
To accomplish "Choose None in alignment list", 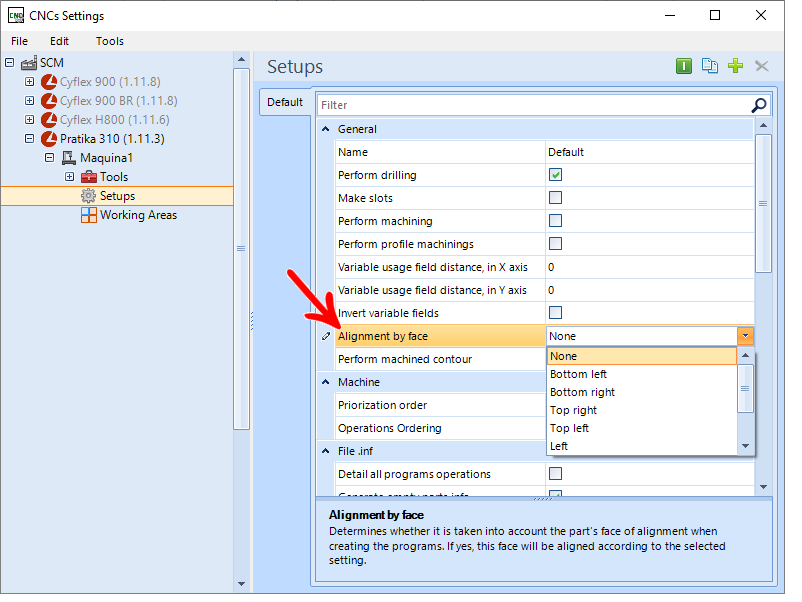I will (641, 356).
